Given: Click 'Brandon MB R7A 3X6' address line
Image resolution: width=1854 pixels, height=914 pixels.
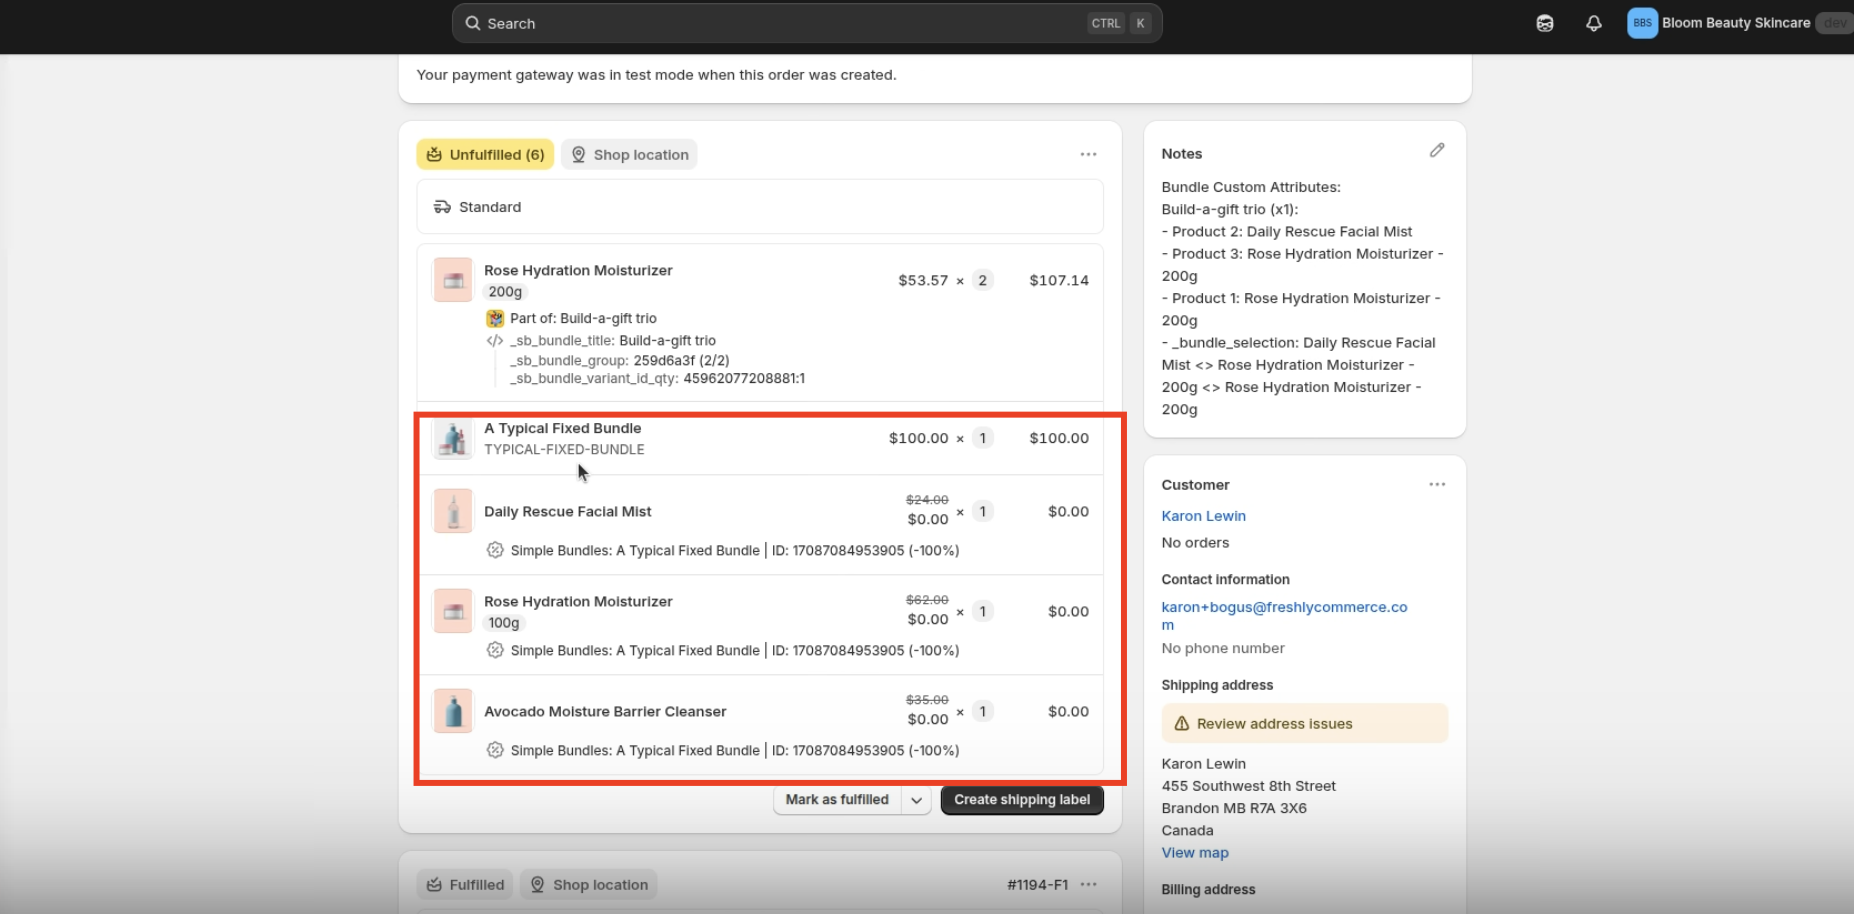Looking at the screenshot, I should pos(1234,808).
